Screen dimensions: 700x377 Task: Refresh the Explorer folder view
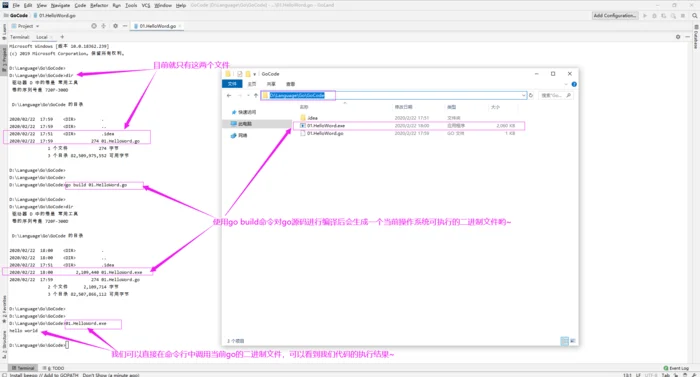tap(531, 95)
